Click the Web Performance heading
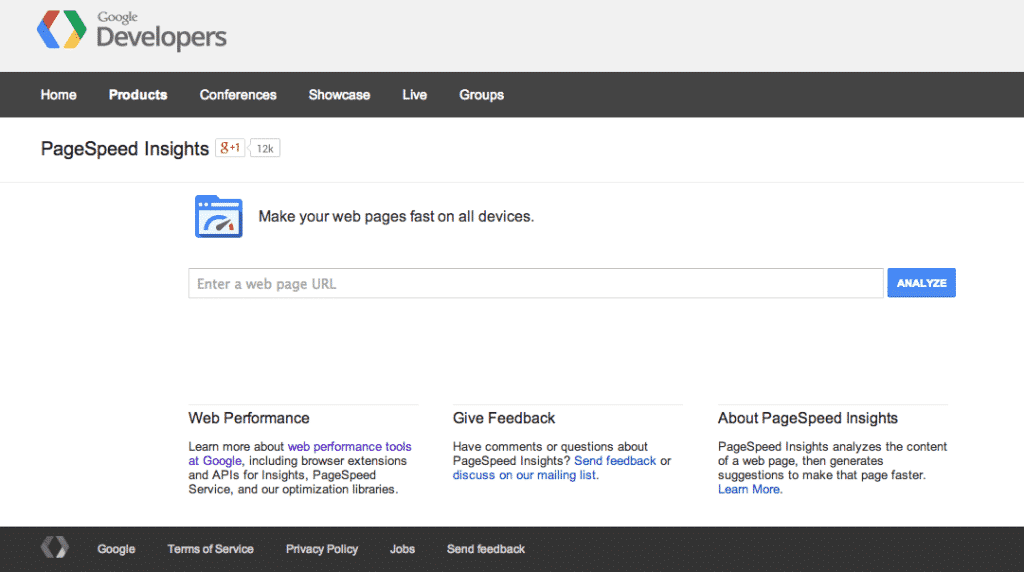This screenshot has height=572, width=1024. tap(249, 418)
